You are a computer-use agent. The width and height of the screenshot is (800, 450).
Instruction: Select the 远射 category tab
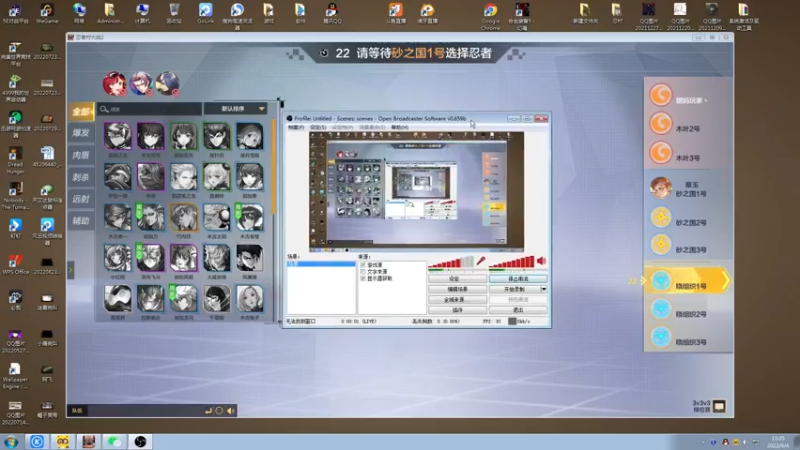tap(81, 199)
